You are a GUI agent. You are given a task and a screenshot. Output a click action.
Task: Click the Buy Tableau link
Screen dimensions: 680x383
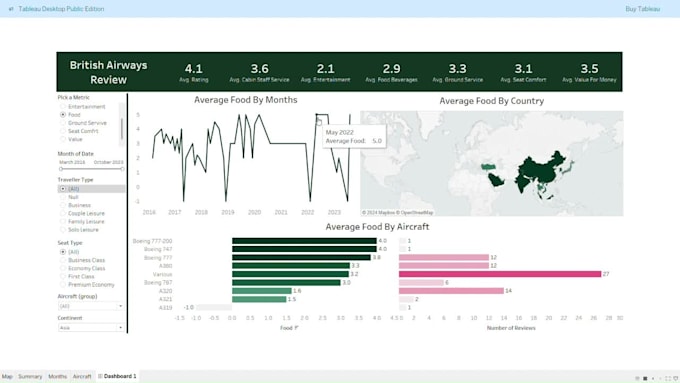(x=642, y=9)
